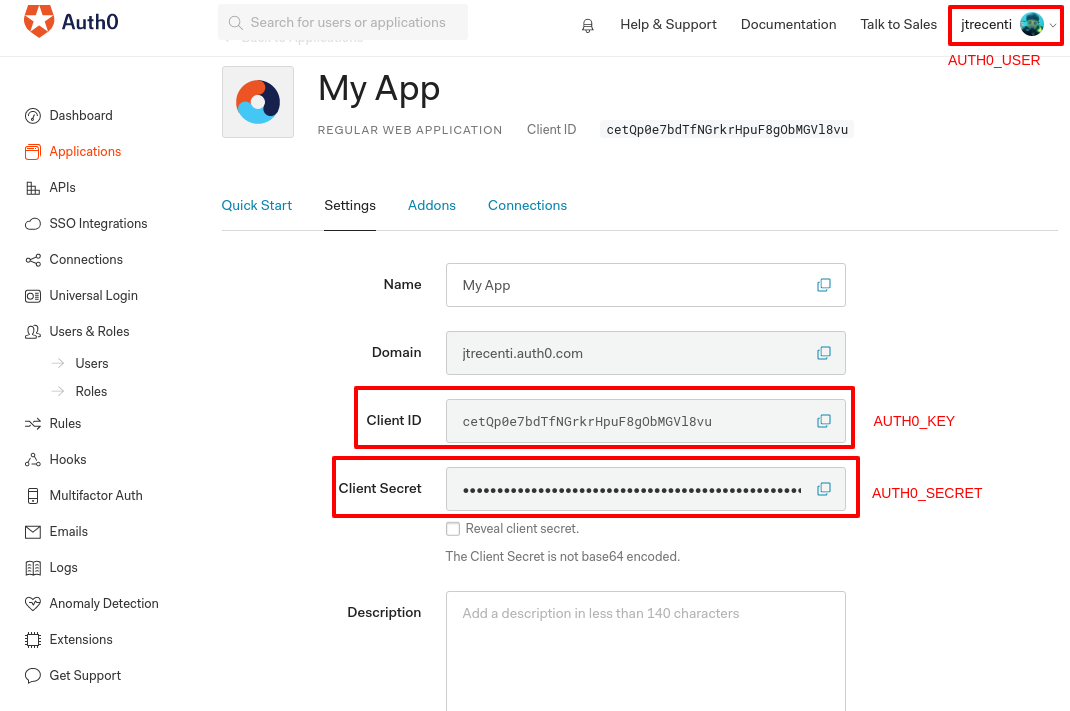
Task: Click the Client ID code in page header
Action: tap(727, 130)
